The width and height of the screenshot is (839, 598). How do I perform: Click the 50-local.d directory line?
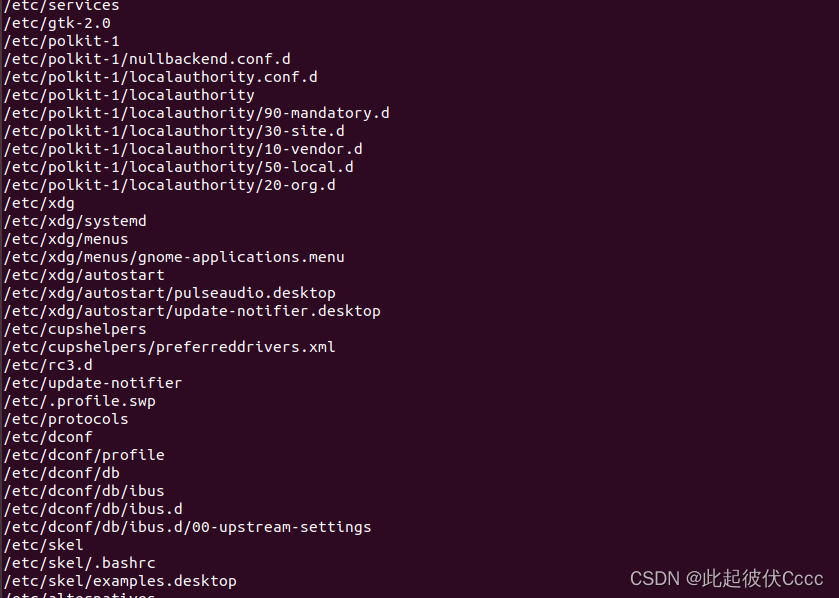click(x=178, y=167)
